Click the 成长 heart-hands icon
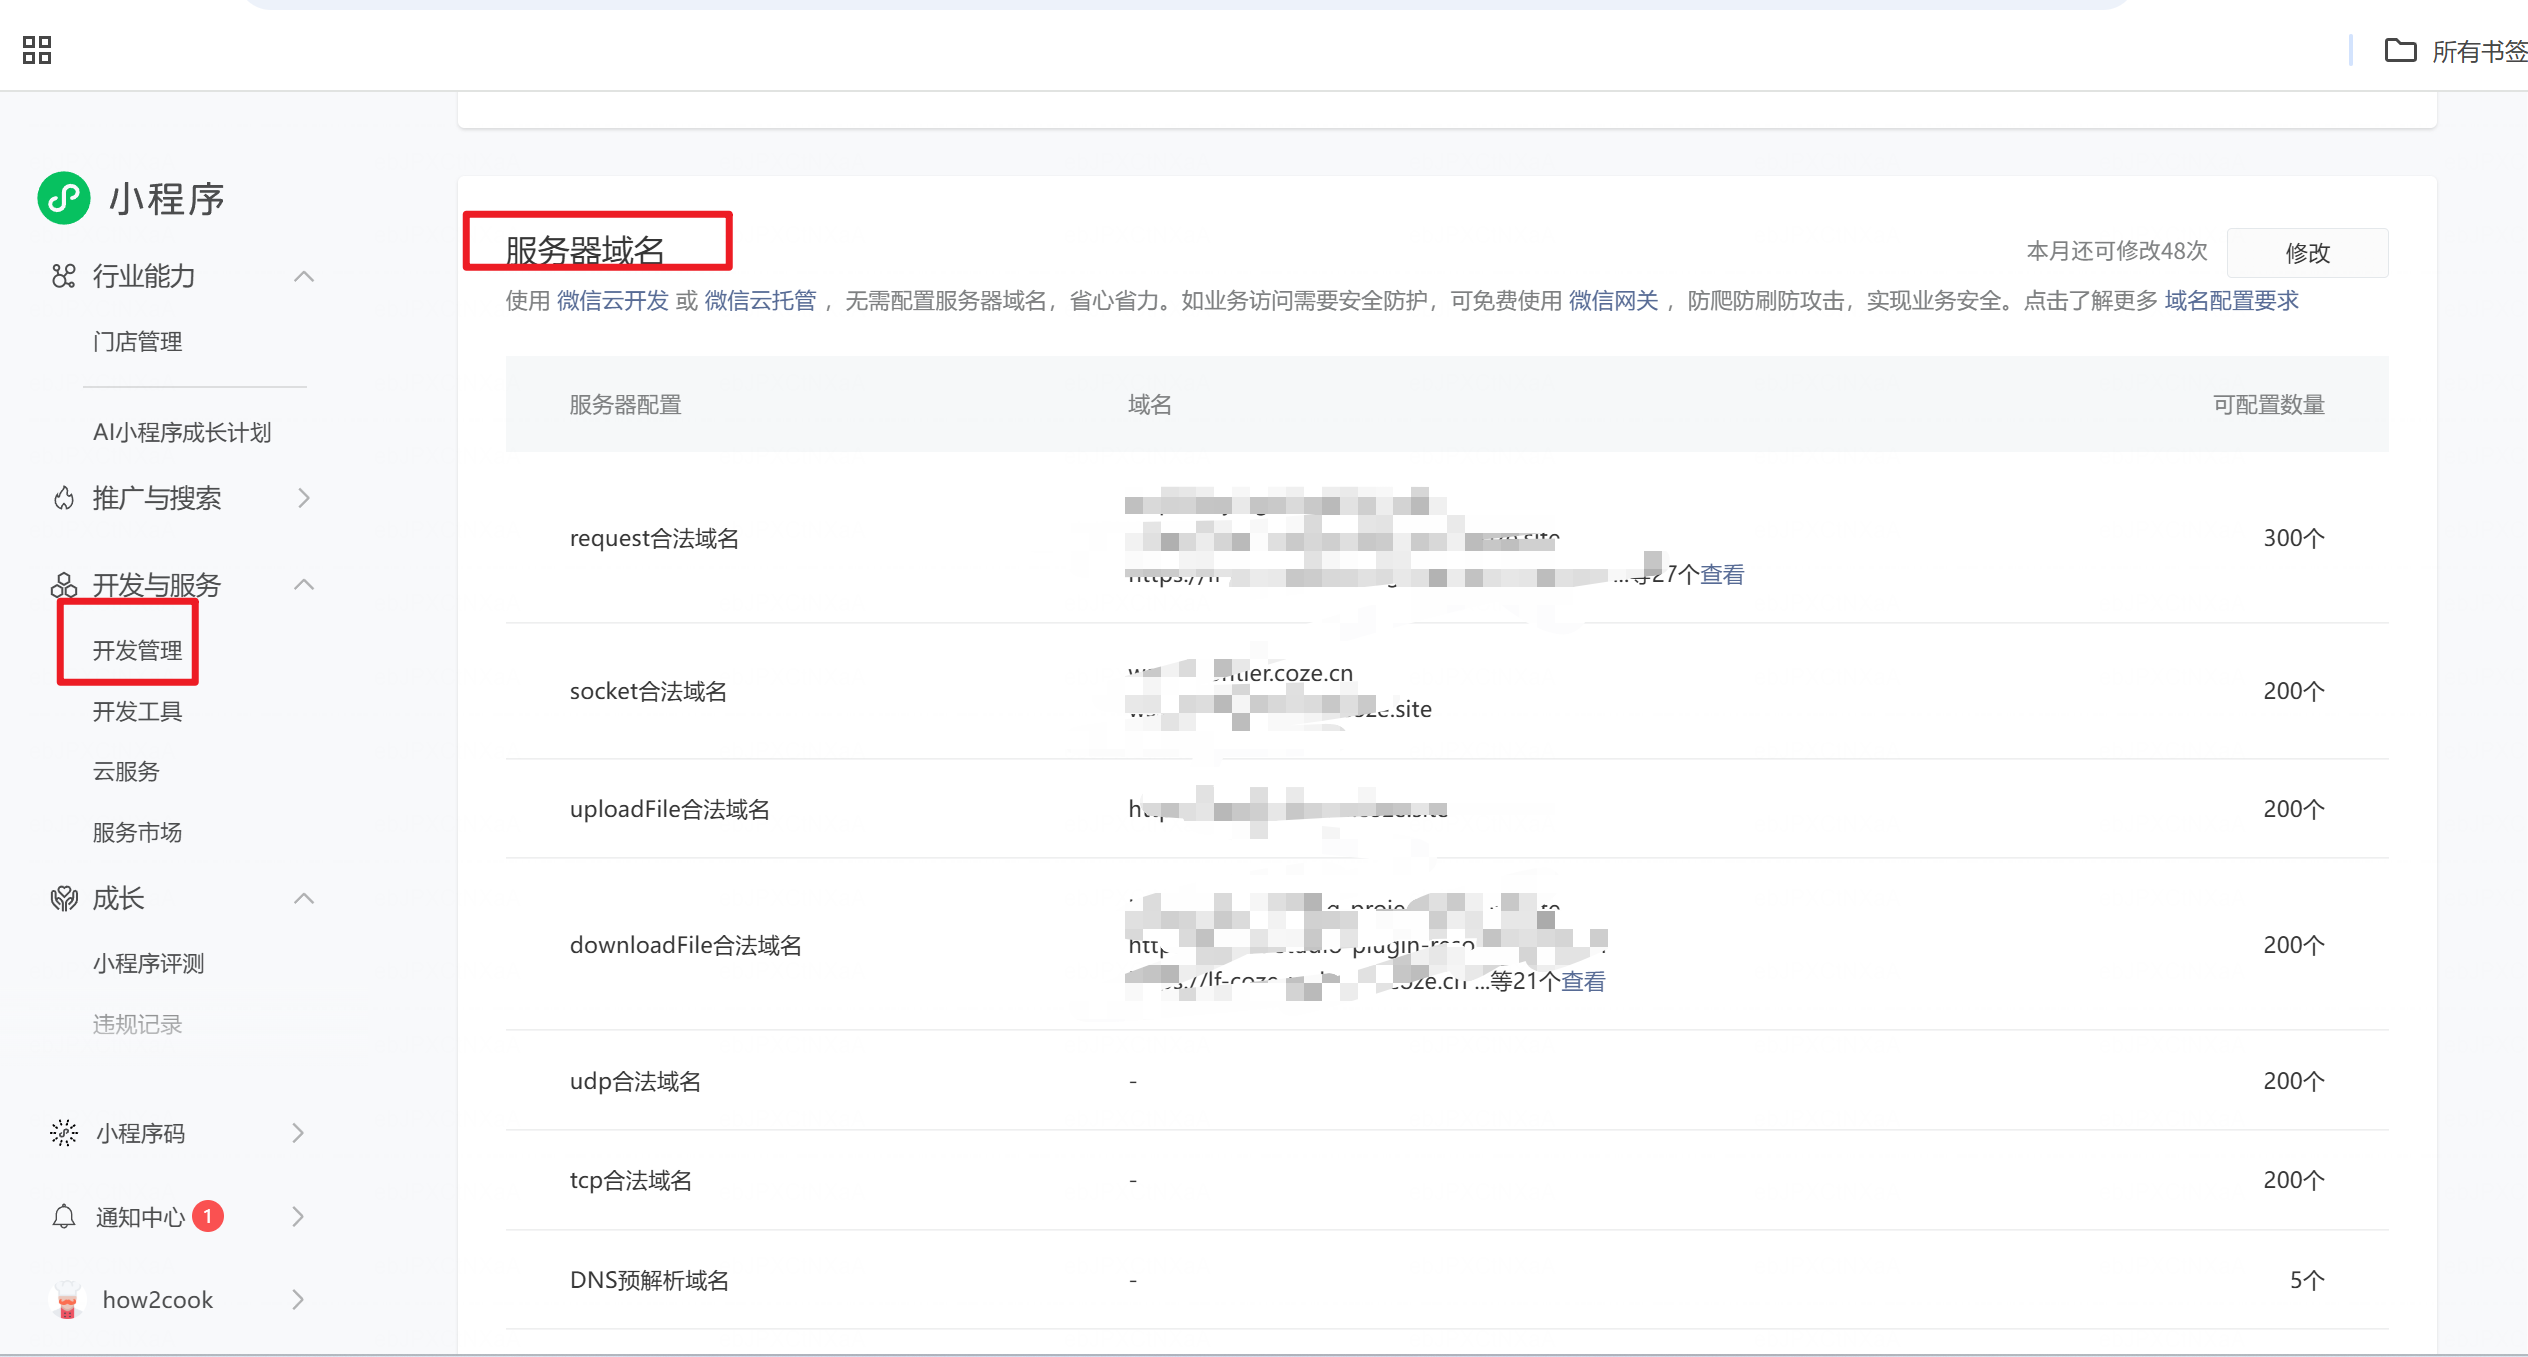 point(64,899)
